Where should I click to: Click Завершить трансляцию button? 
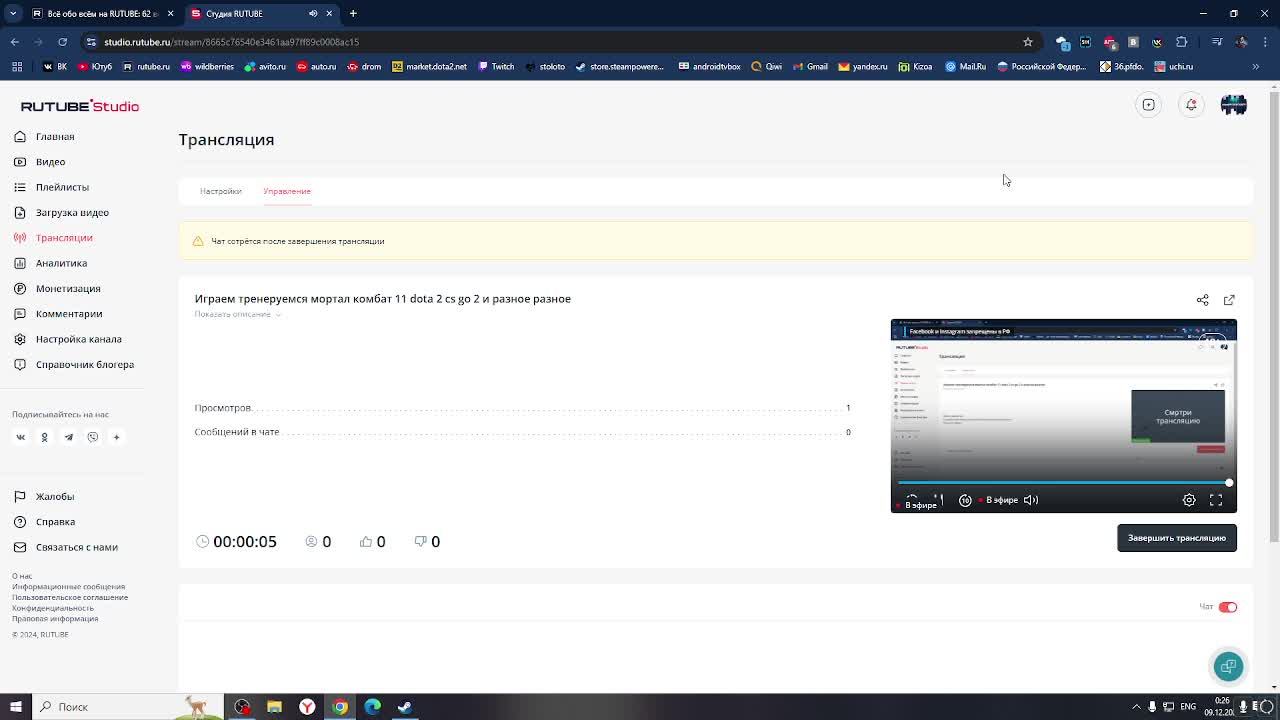pyautogui.click(x=1176, y=538)
